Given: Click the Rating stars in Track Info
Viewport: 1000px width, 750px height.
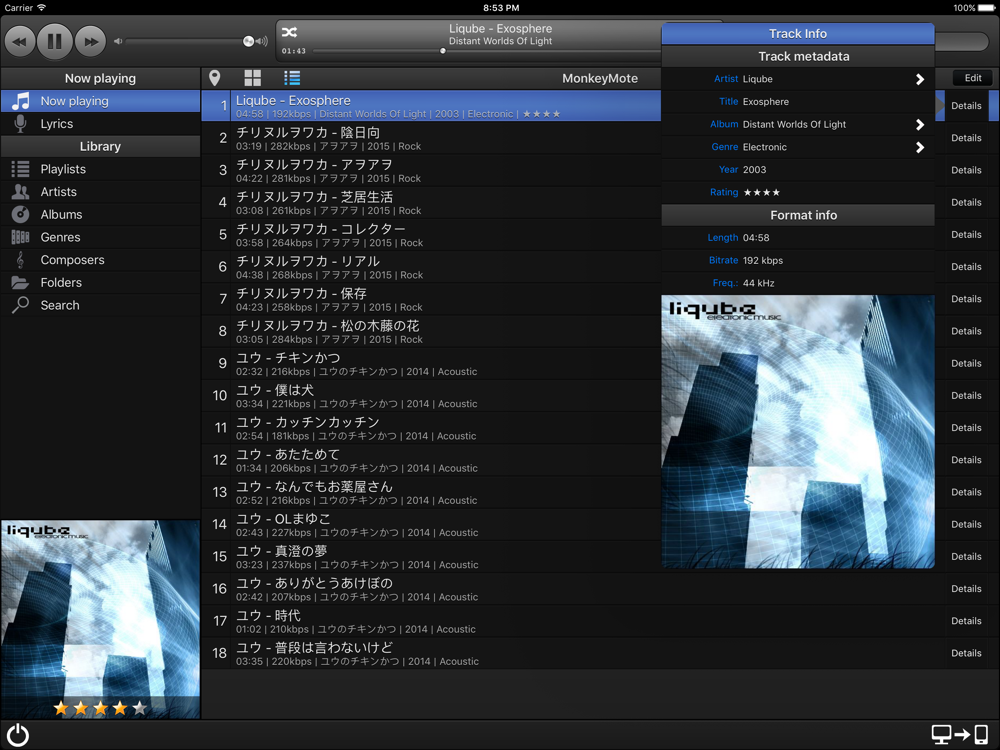Looking at the screenshot, I should point(761,192).
